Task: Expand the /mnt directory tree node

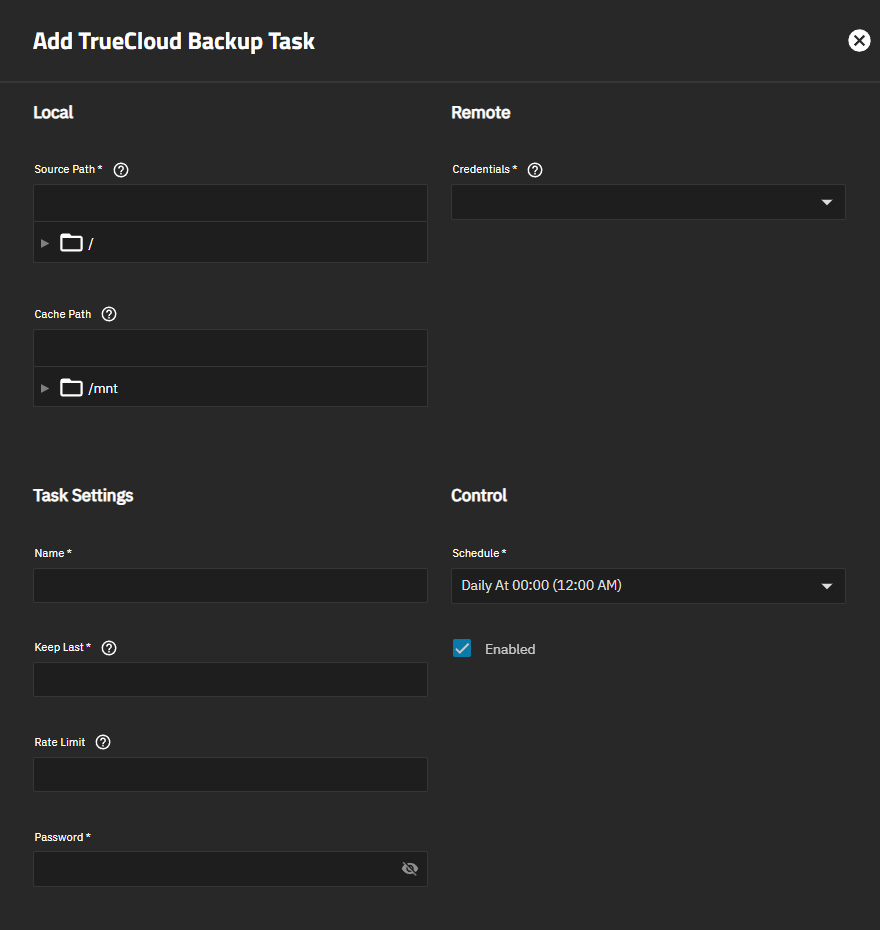Action: [45, 388]
